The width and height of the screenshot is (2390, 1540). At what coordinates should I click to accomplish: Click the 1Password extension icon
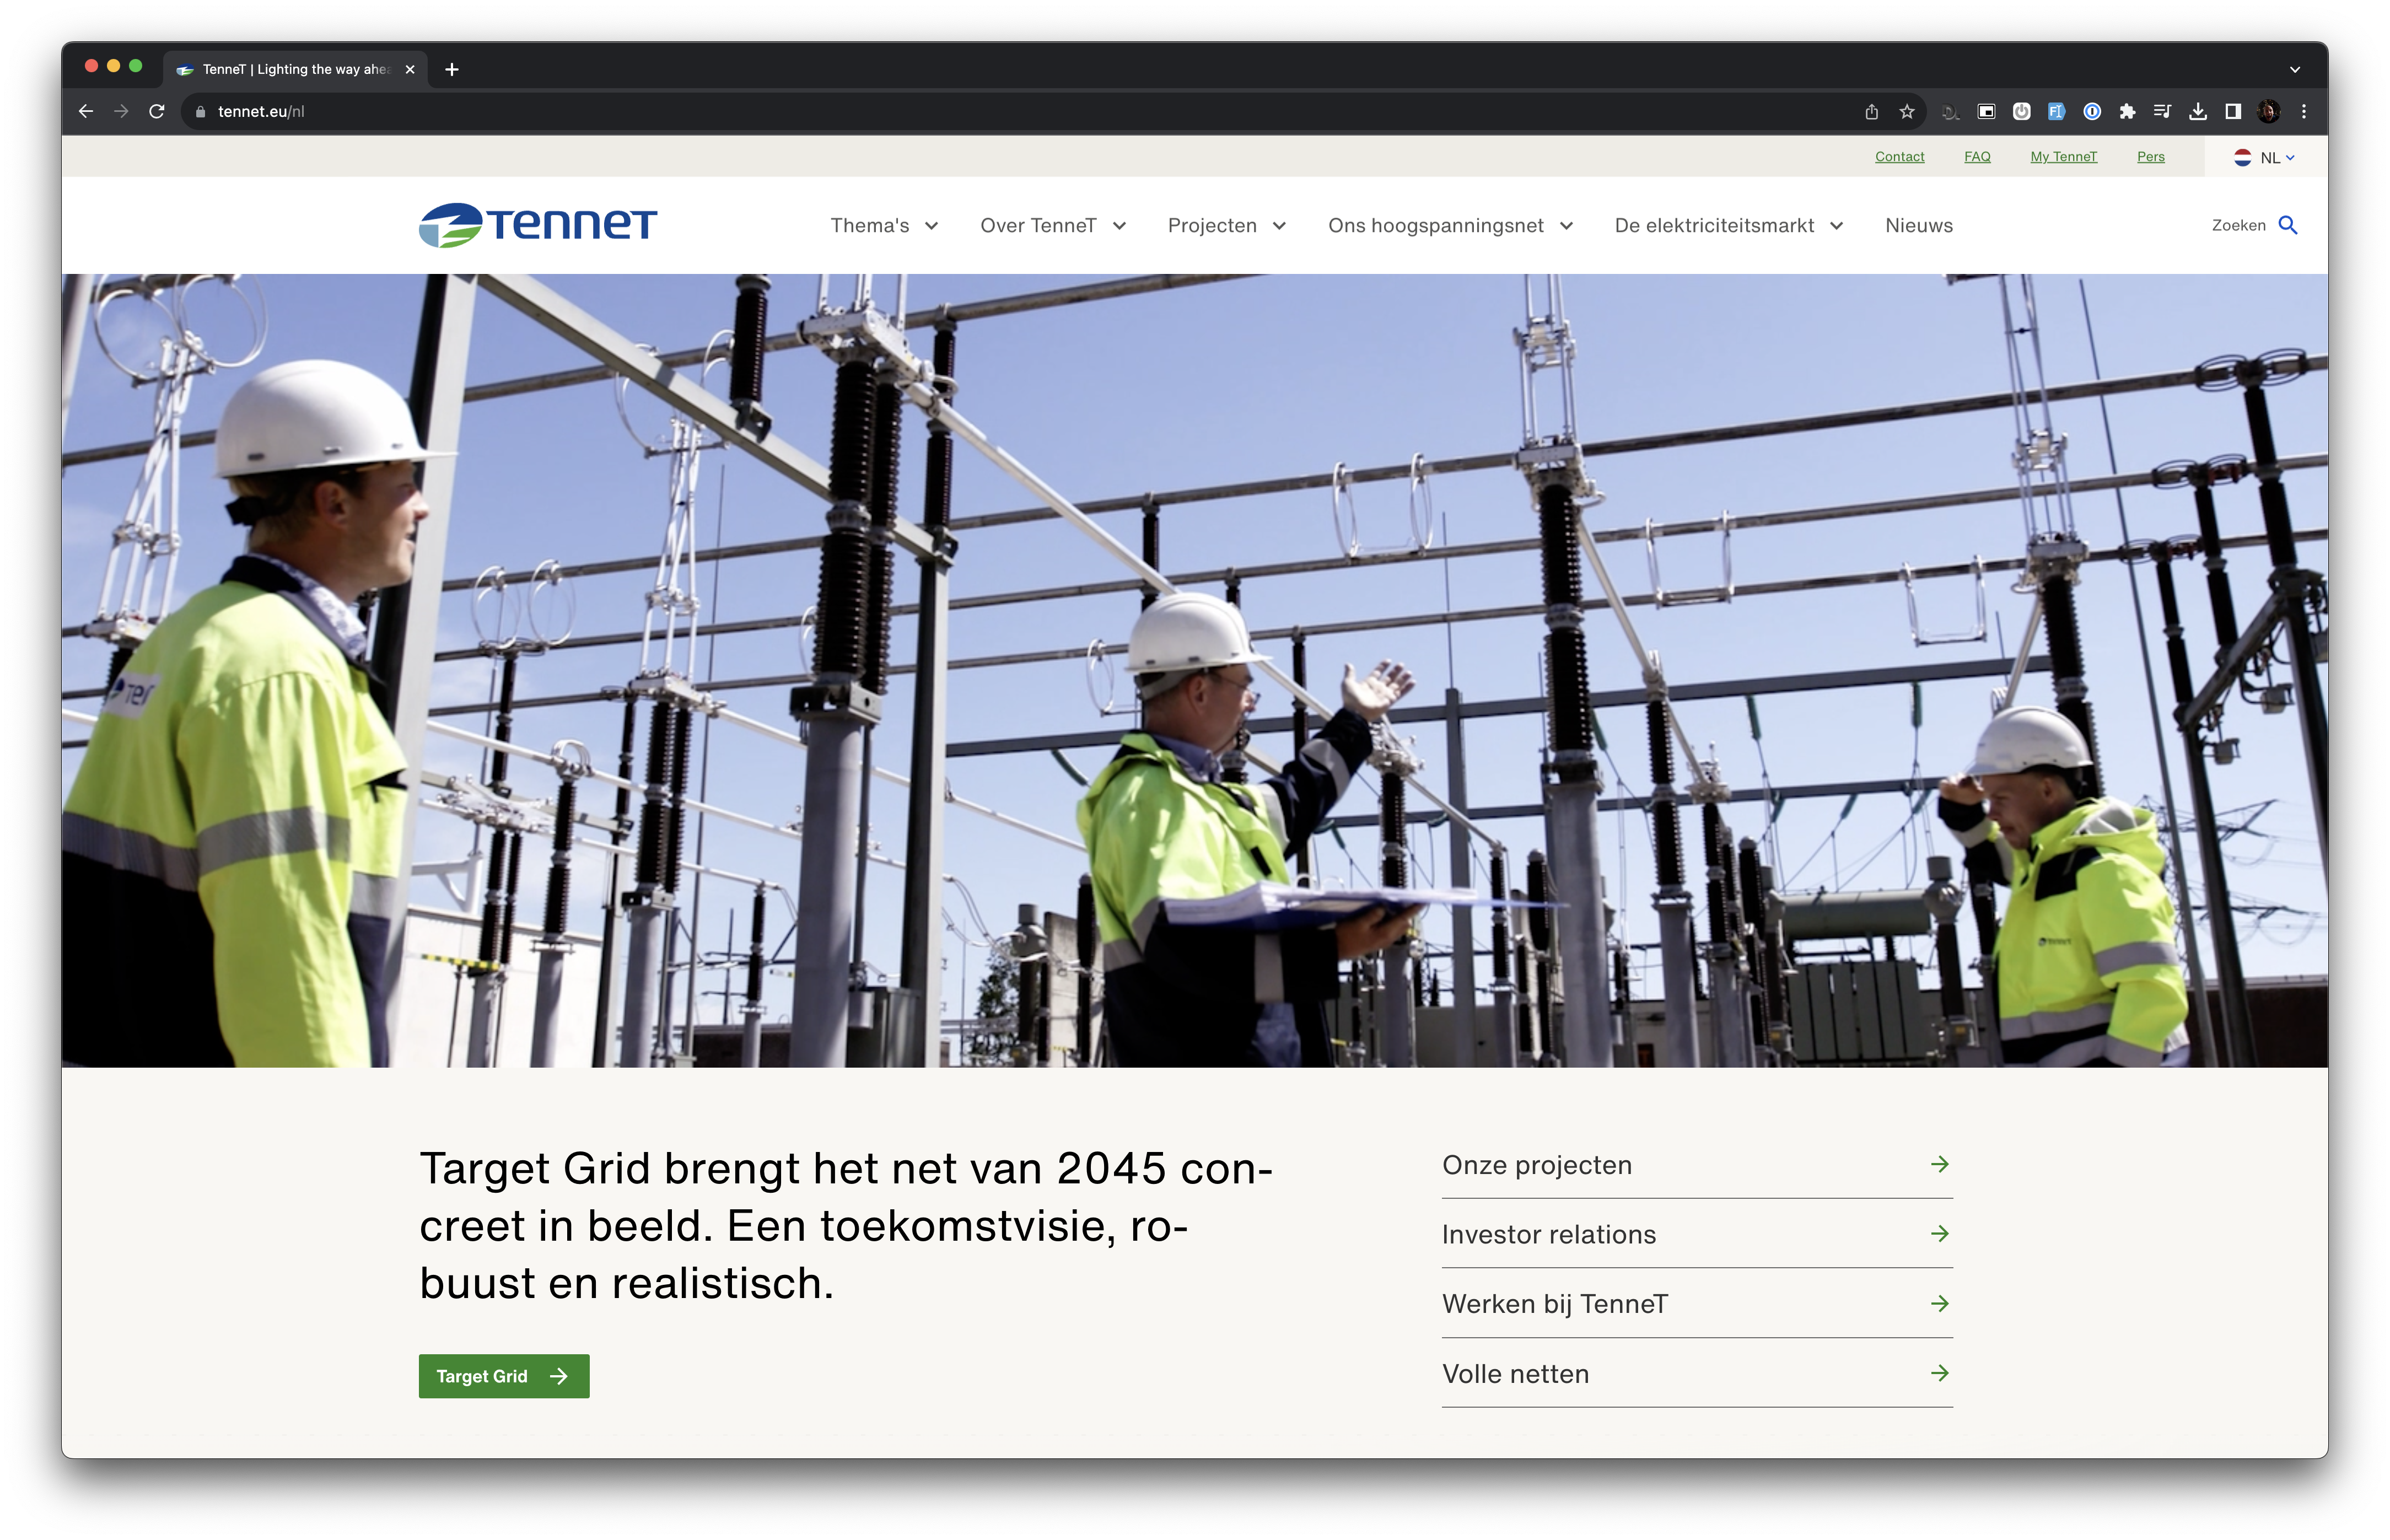(x=2092, y=112)
